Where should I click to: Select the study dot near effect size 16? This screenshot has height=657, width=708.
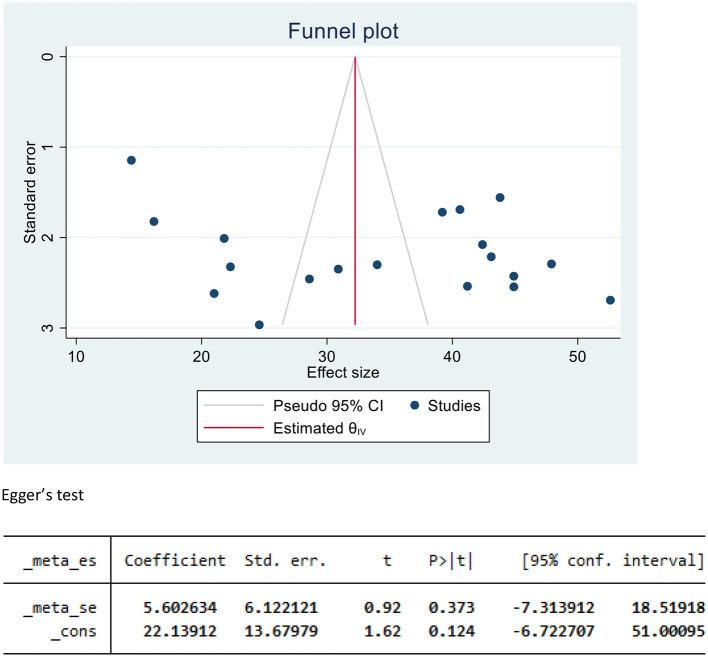tap(154, 221)
